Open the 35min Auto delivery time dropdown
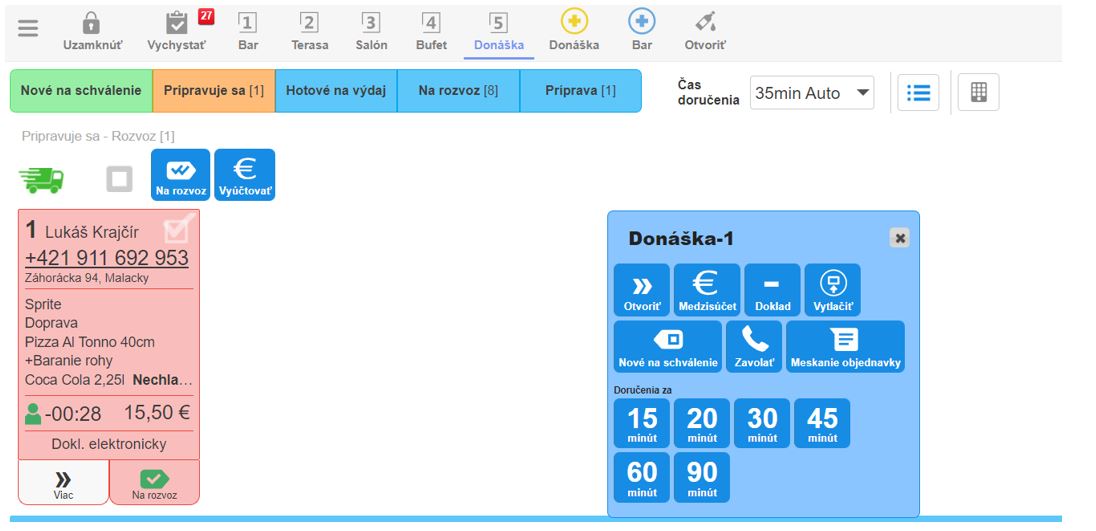The image size is (1096, 531). [812, 93]
